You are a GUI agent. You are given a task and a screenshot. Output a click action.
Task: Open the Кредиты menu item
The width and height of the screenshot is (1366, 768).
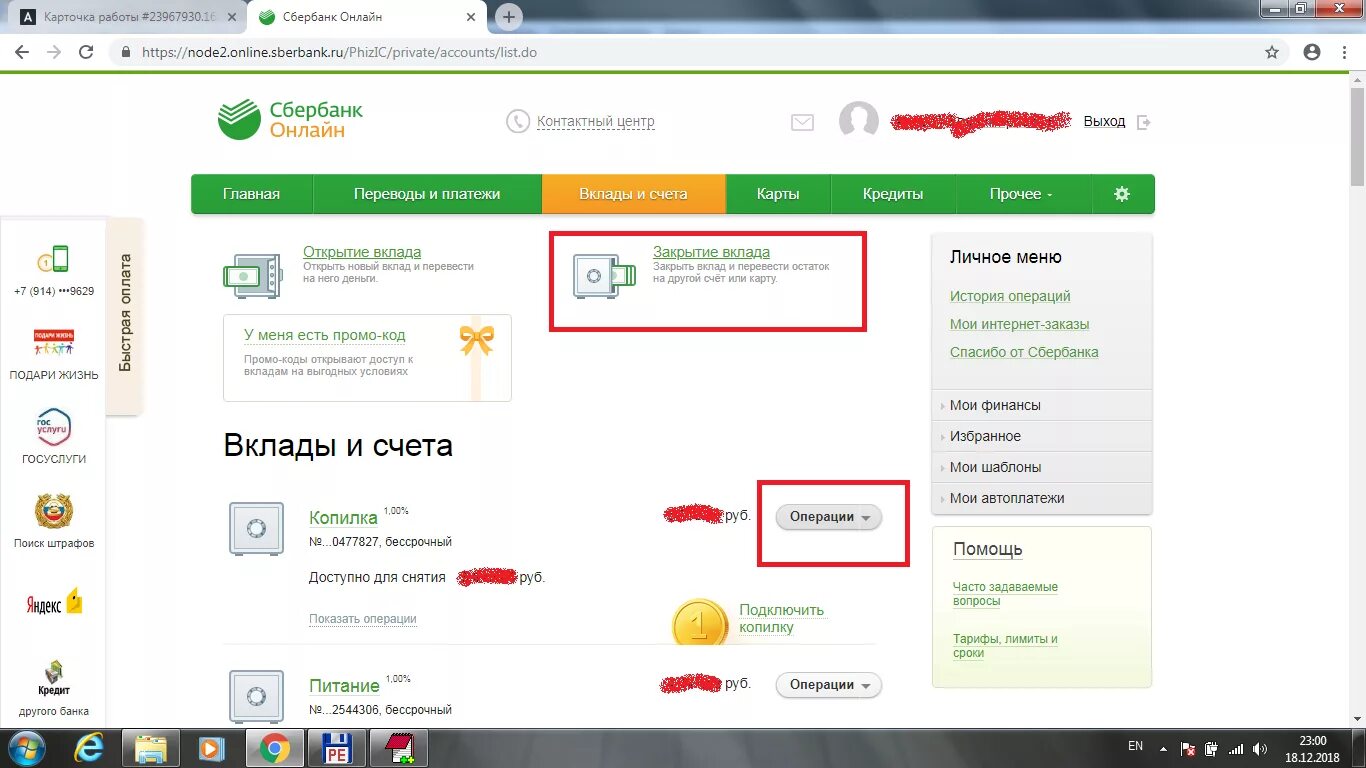point(893,194)
